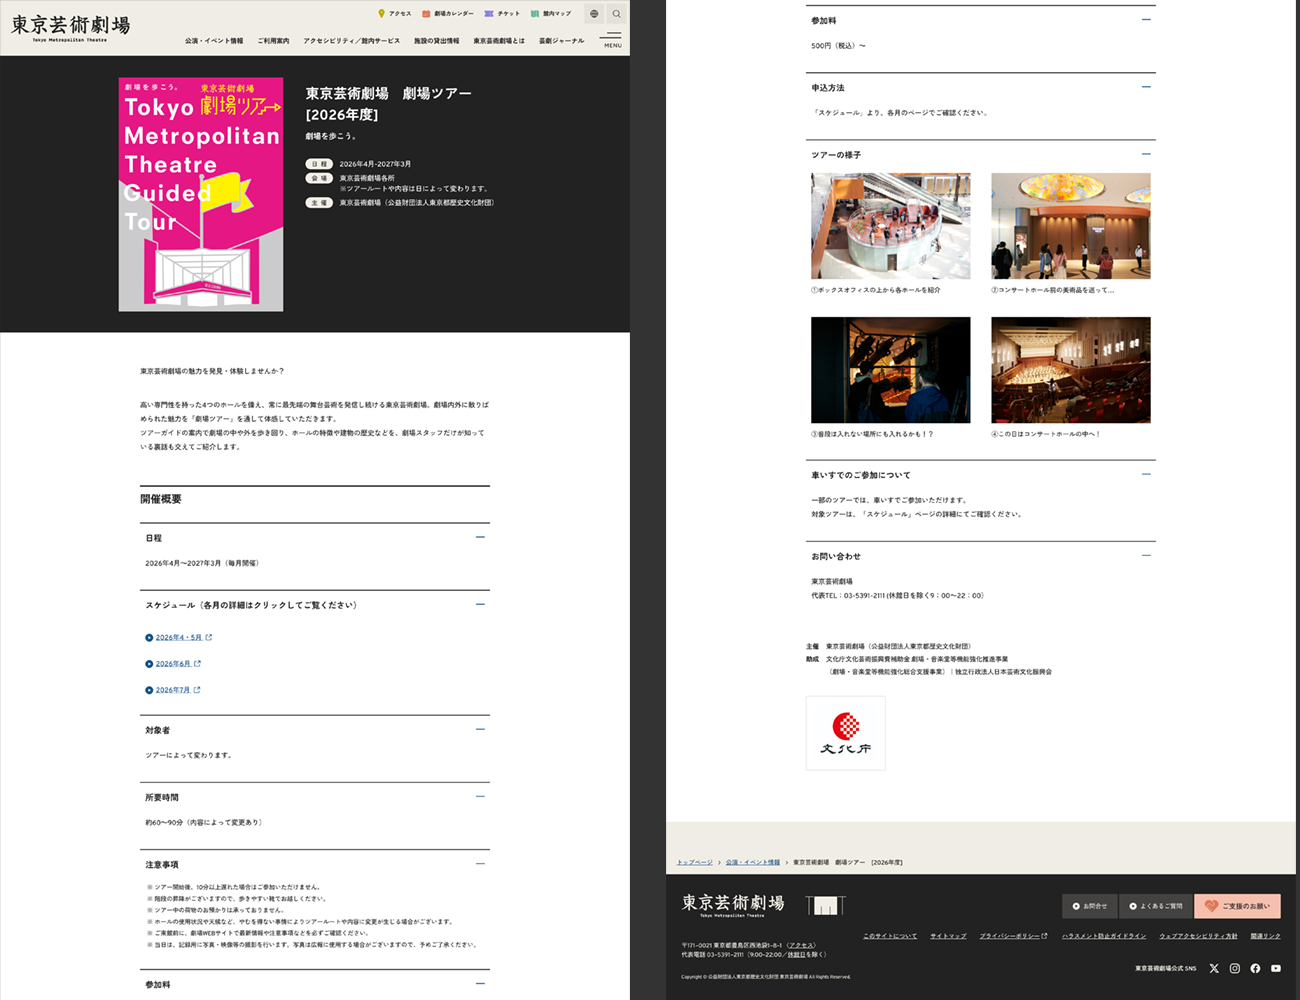The width and height of the screenshot is (1300, 1000).
Task: Open 東京芸術劇場とは menu item
Action: pyautogui.click(x=499, y=41)
